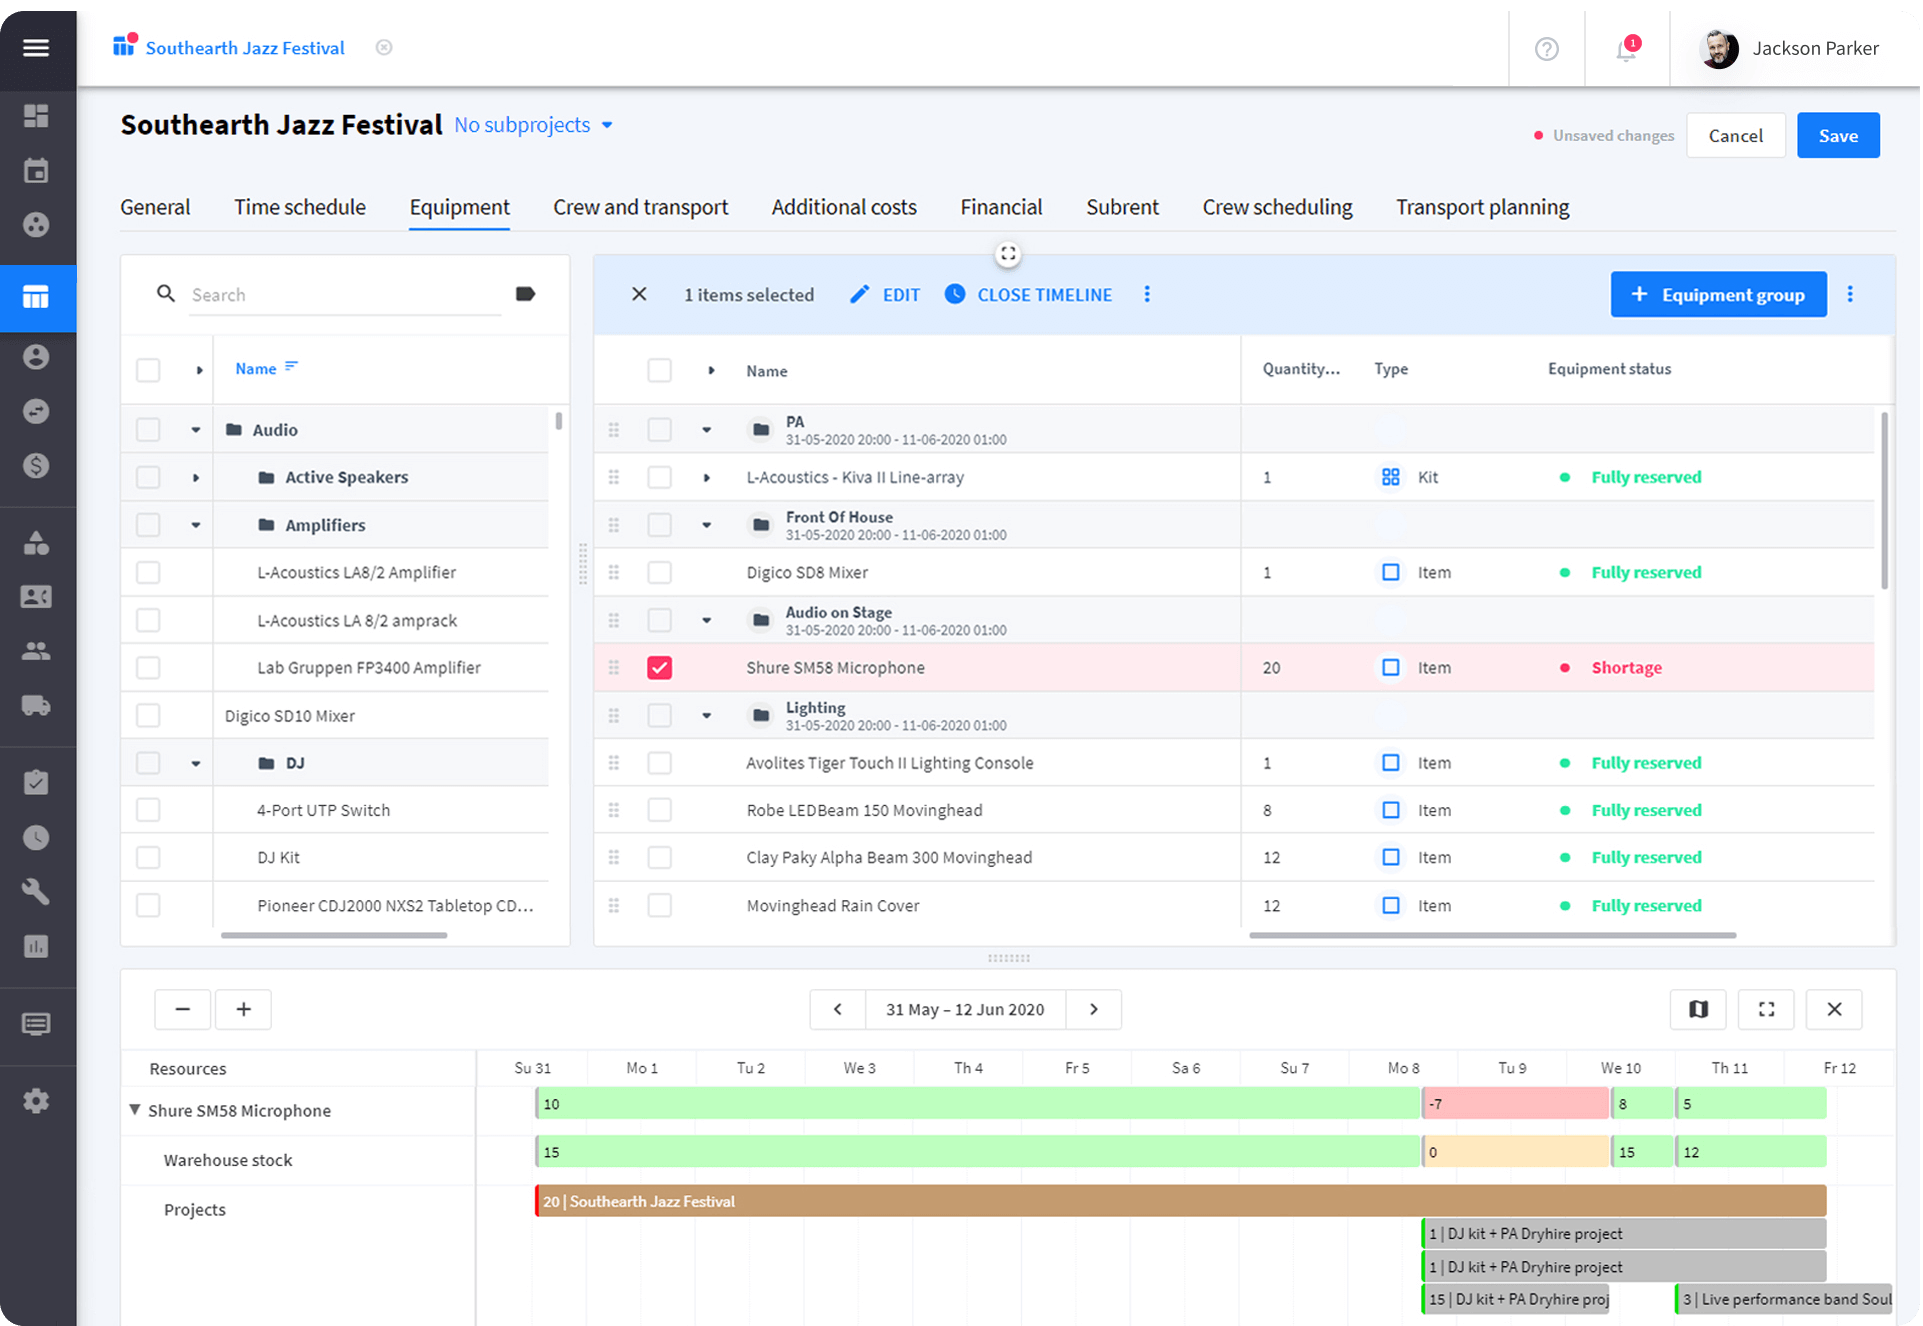Viewport: 1923px width, 1326px height.
Task: Click the tag filter icon beside search
Action: 525,294
